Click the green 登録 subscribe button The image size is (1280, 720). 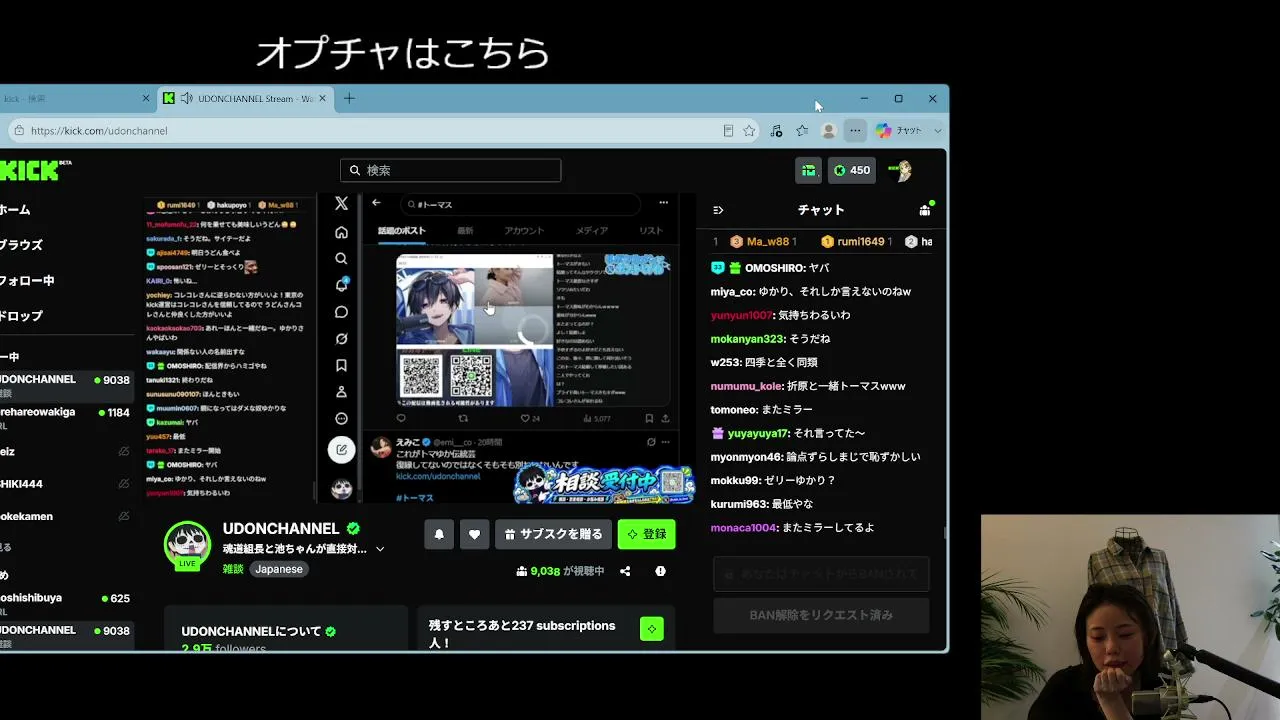click(x=646, y=534)
